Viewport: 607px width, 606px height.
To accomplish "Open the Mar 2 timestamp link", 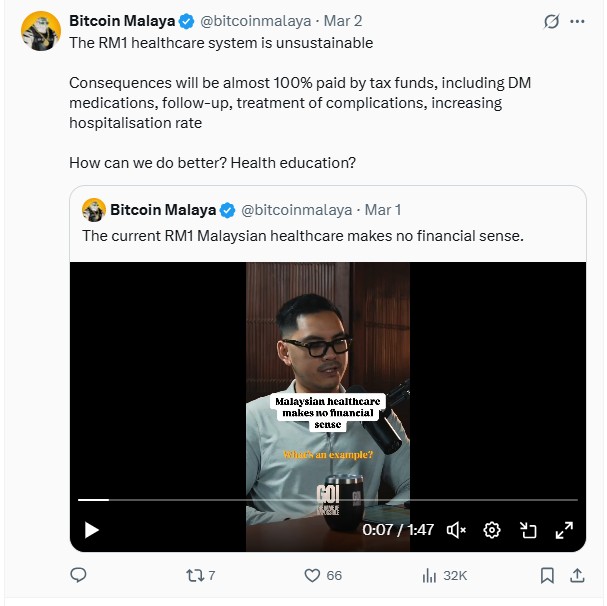I will (343, 21).
